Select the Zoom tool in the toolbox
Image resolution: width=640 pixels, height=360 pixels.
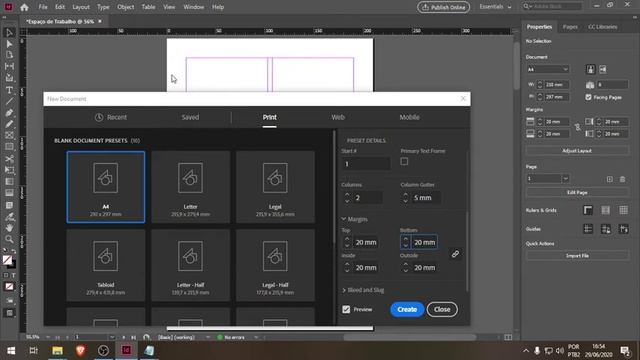pos(9,239)
